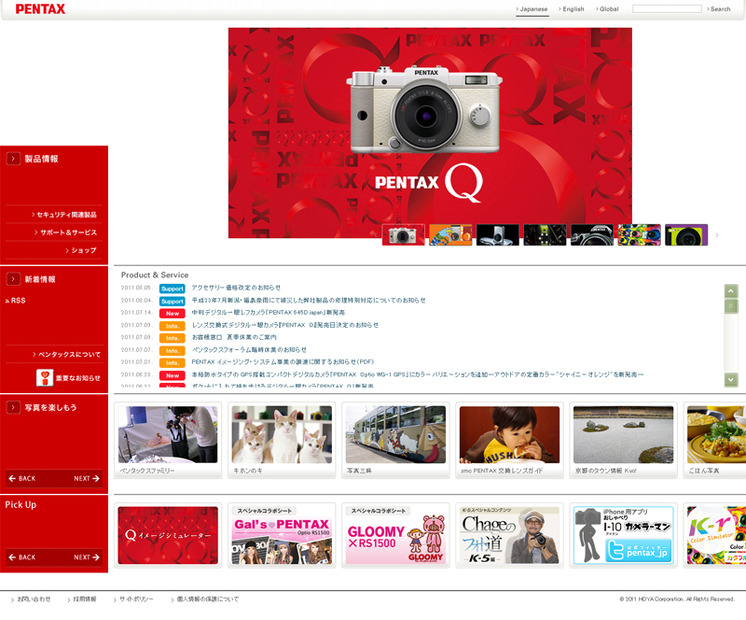Open the お客様窓口 夏季休業のご案内 news link
The image size is (746, 620).
click(234, 337)
